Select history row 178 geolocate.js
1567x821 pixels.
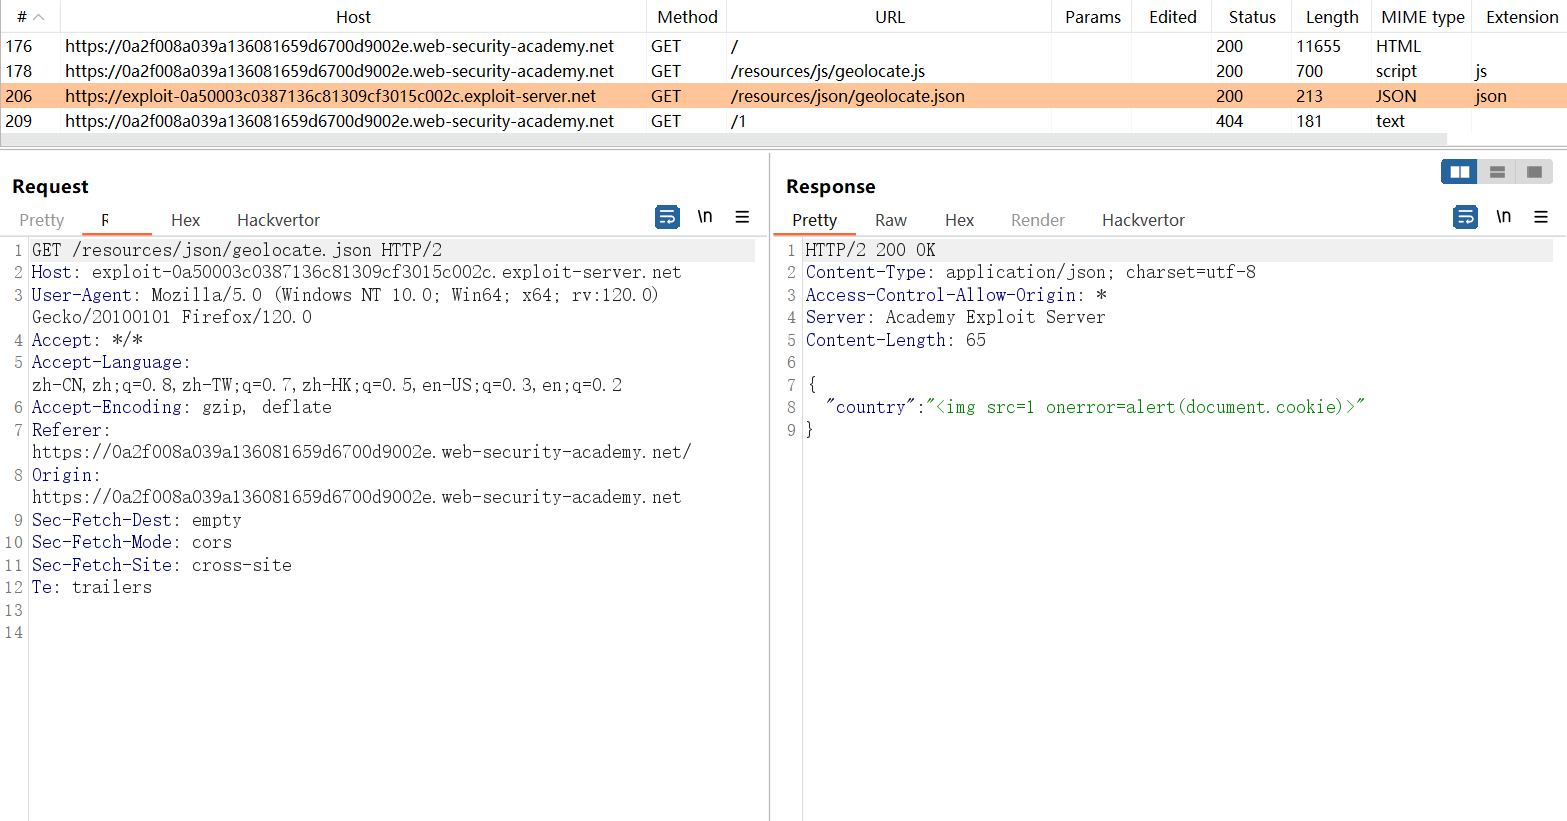coord(783,71)
